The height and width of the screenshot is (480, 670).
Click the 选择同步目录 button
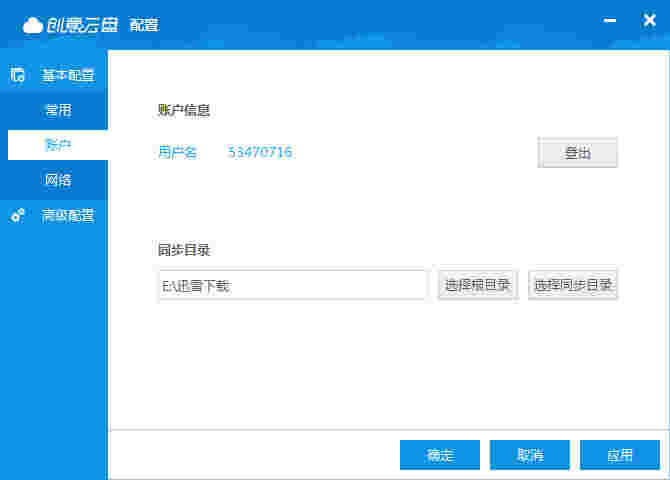[573, 285]
